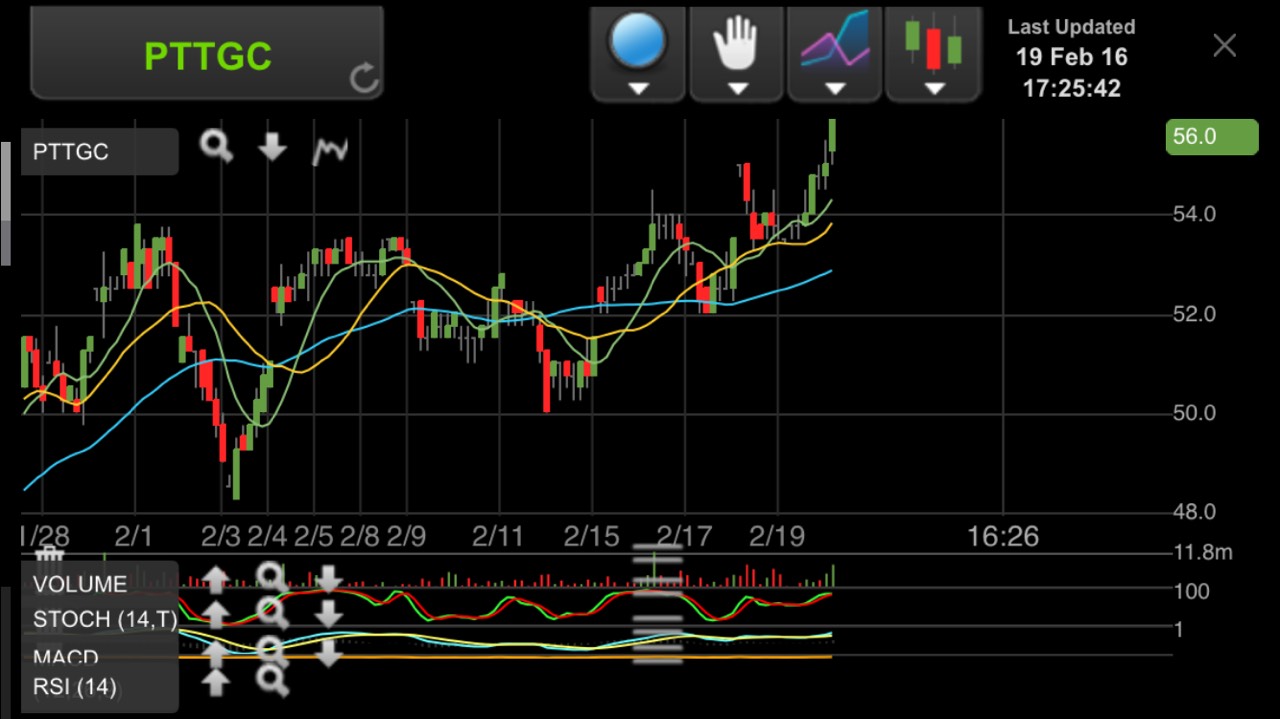1280x719 pixels.
Task: Open the wave line-style icon for PTTGC
Action: 330,150
